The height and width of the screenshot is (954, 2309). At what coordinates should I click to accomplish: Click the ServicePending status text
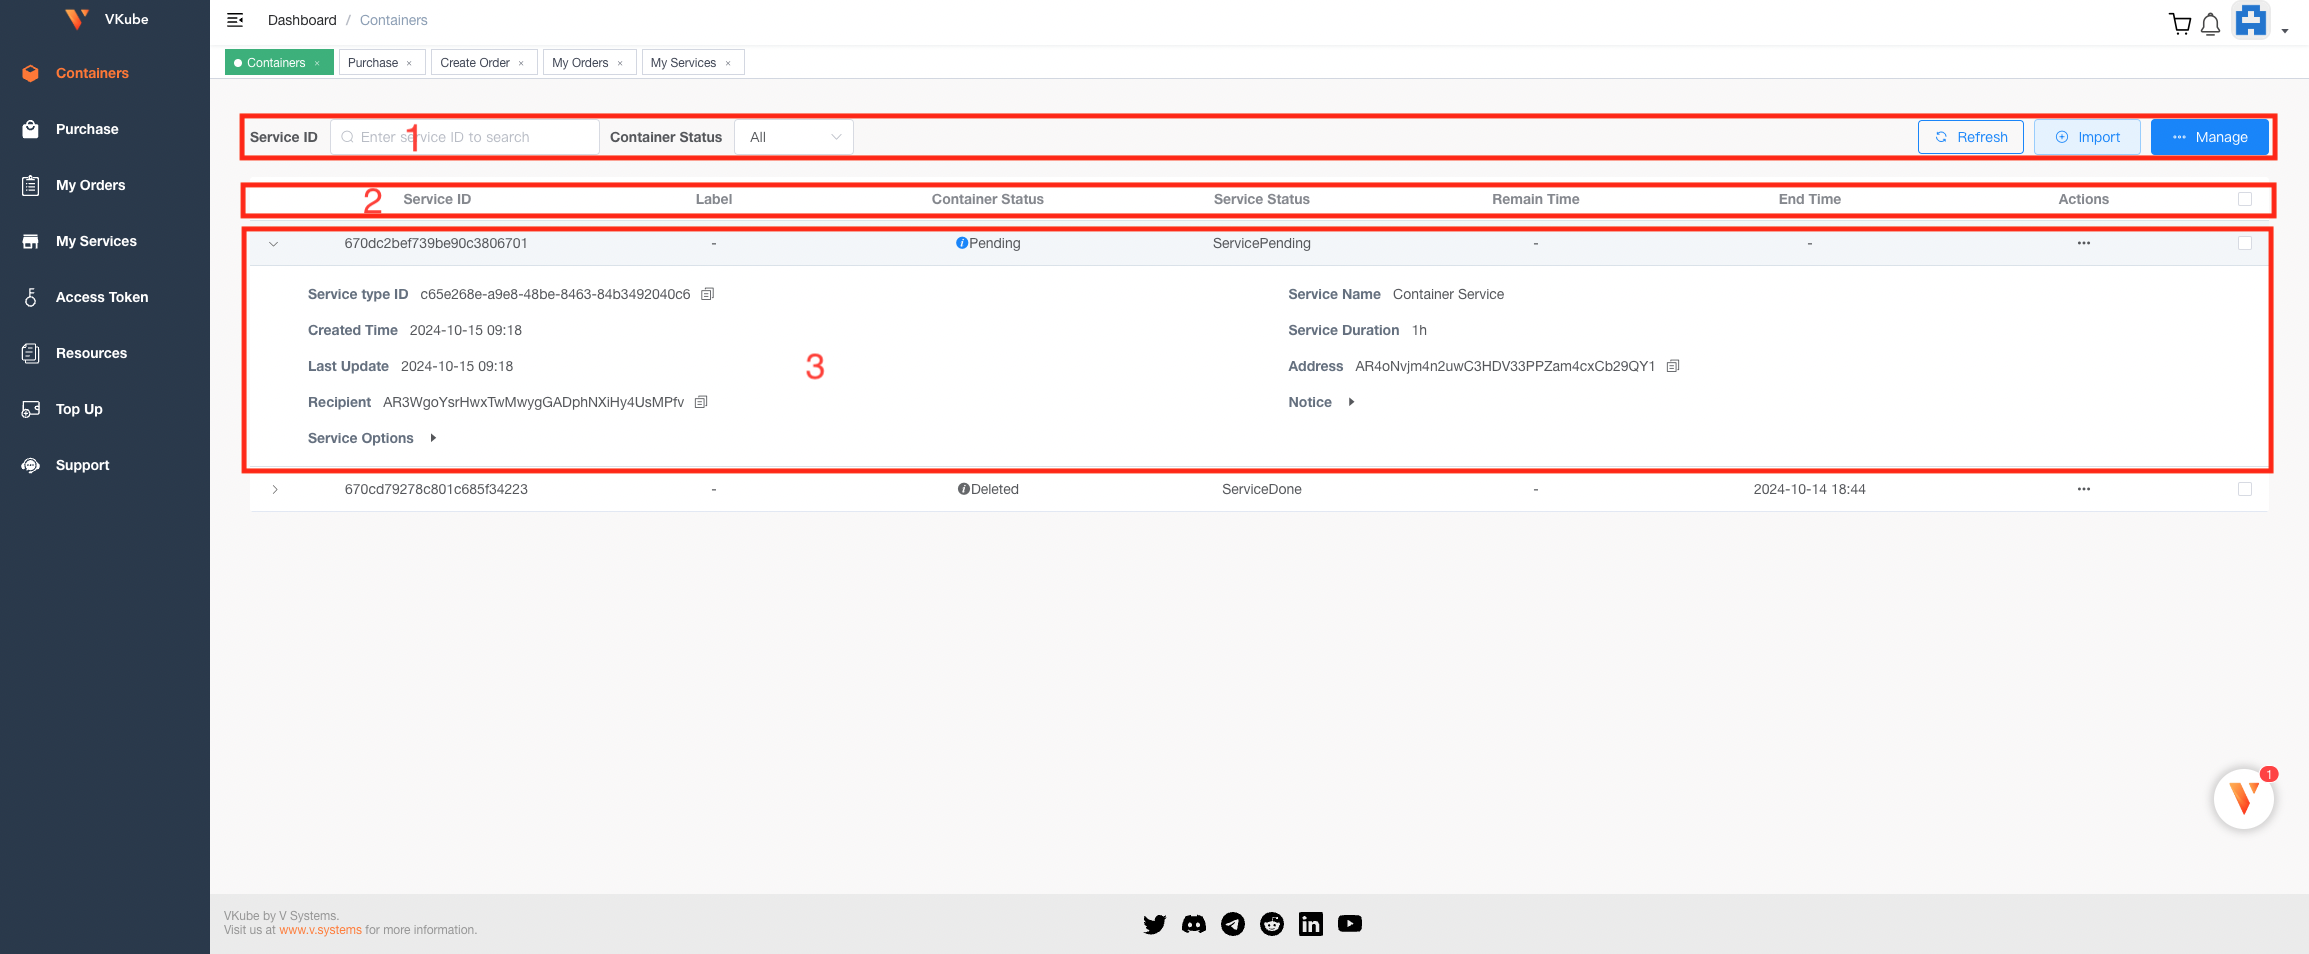pyautogui.click(x=1261, y=243)
